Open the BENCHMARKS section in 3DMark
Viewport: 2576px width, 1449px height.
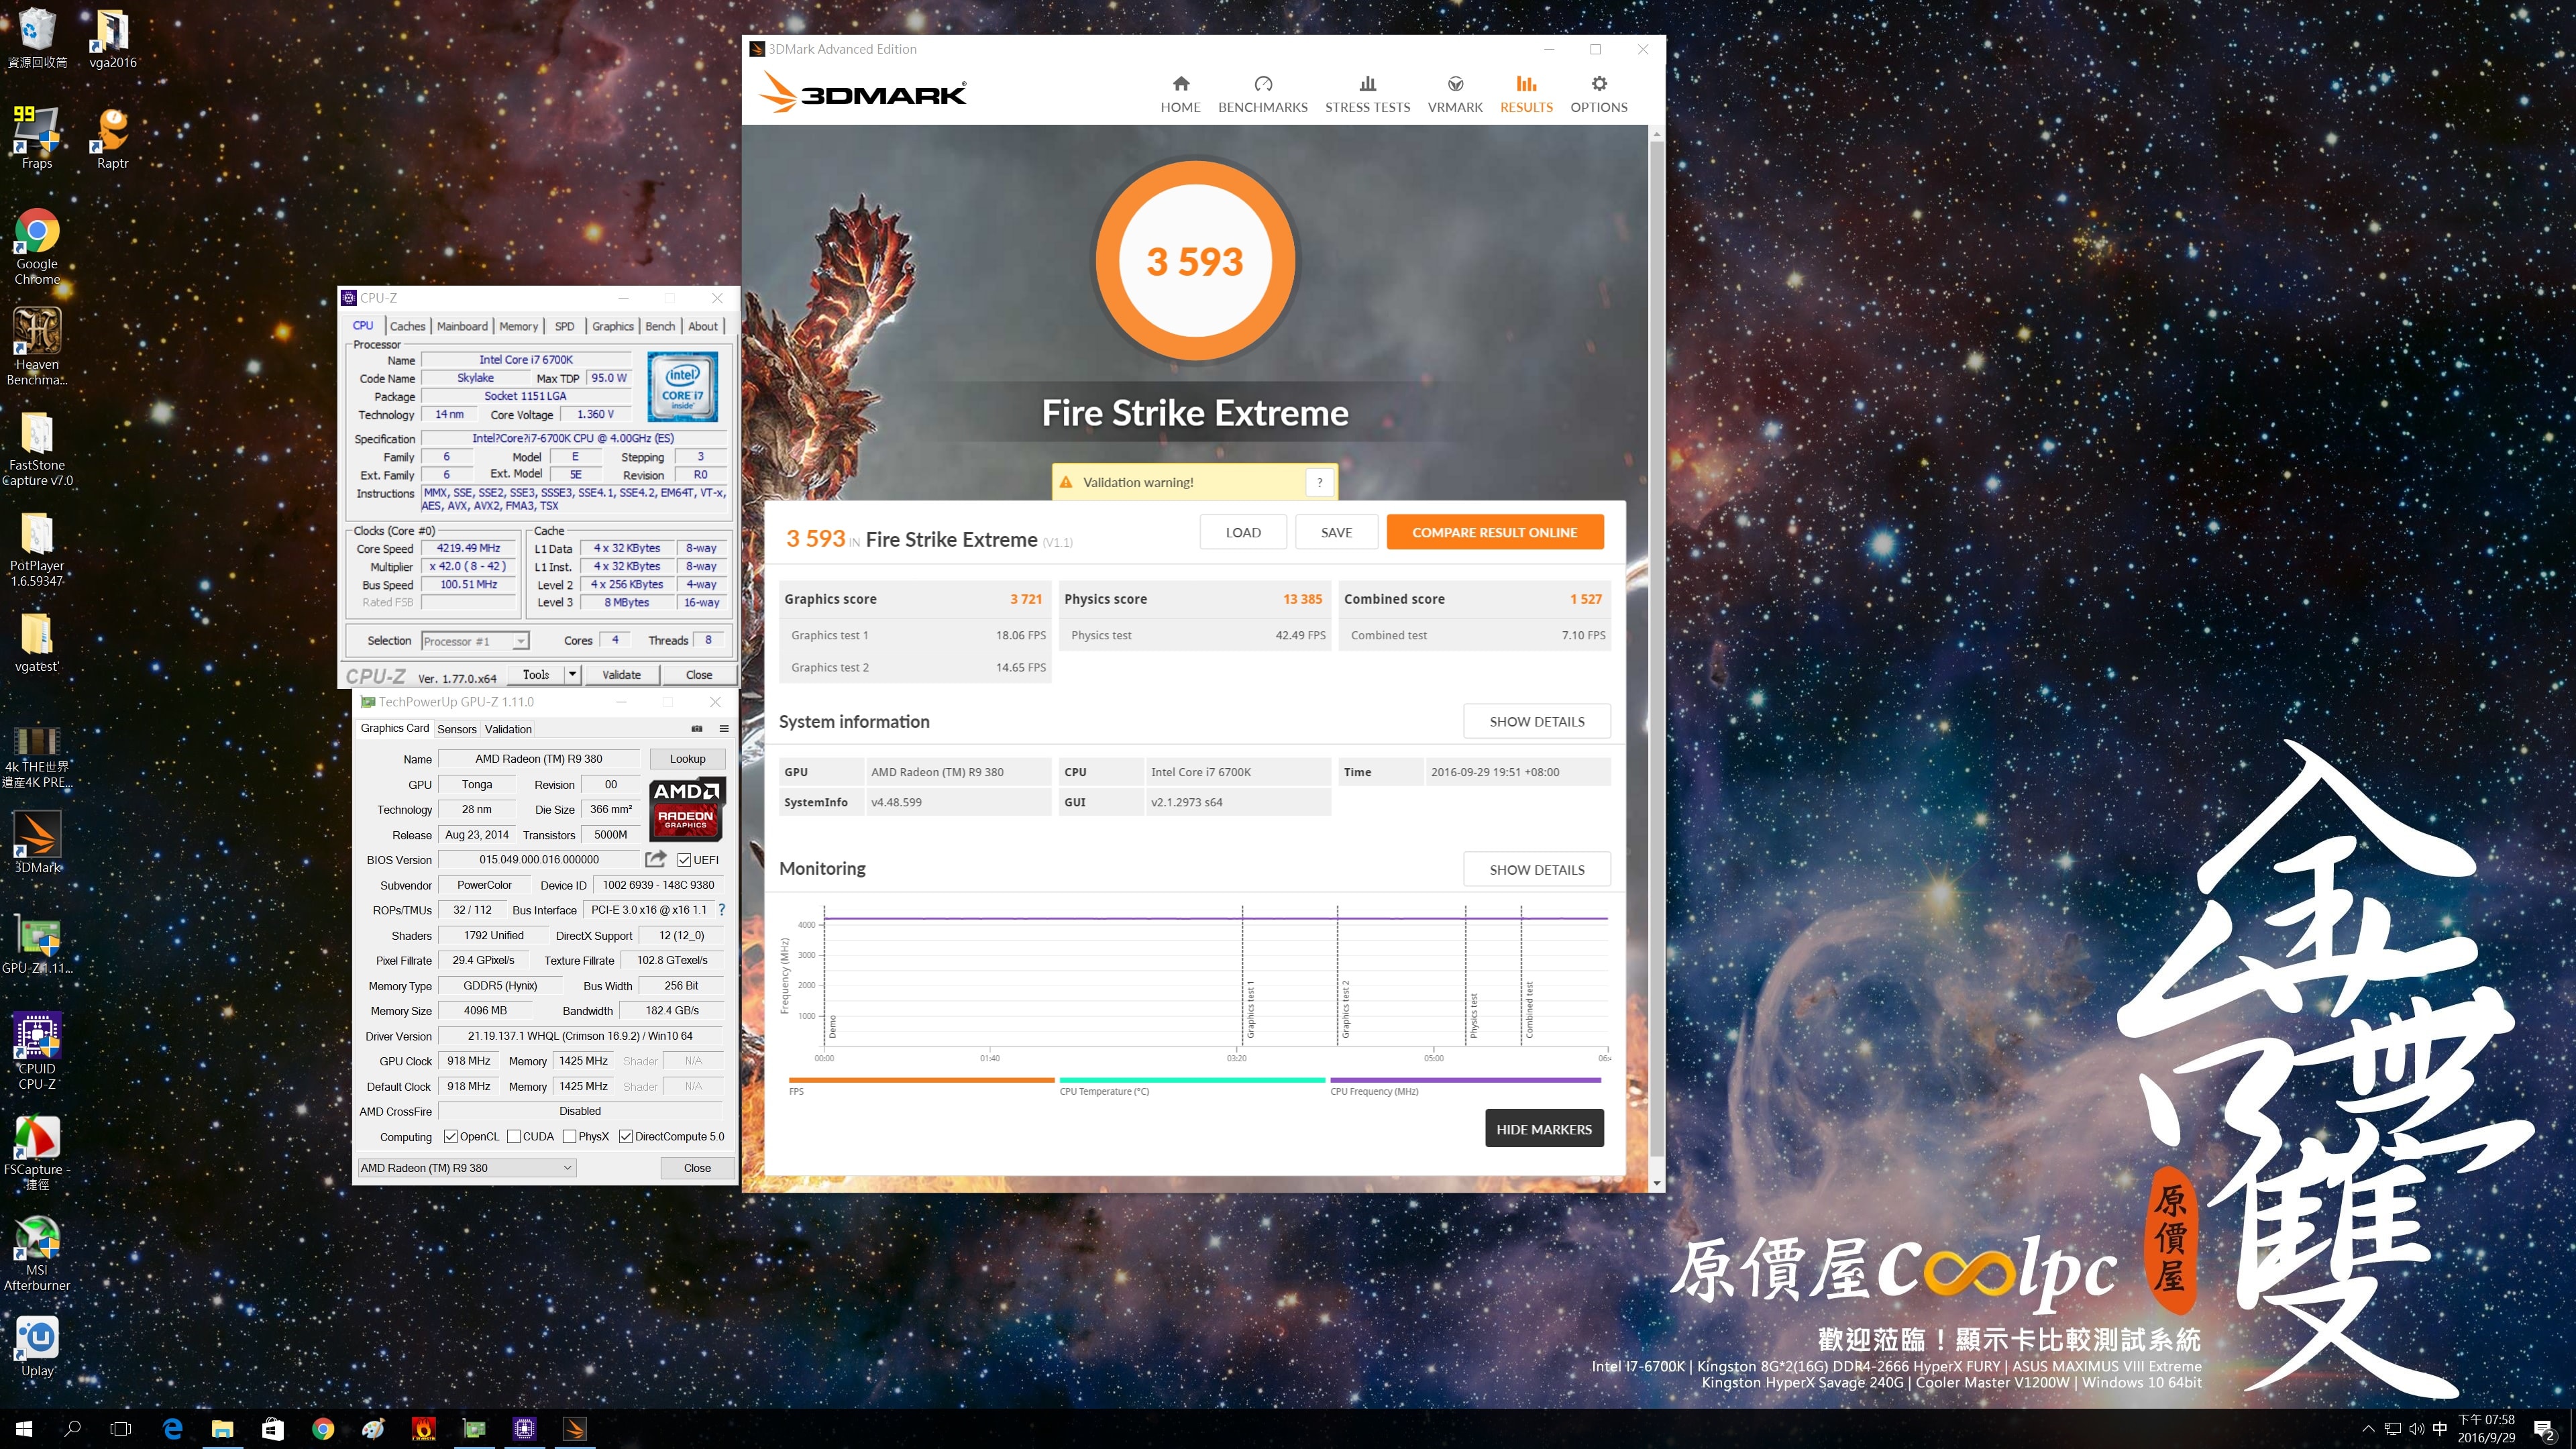pos(1262,94)
